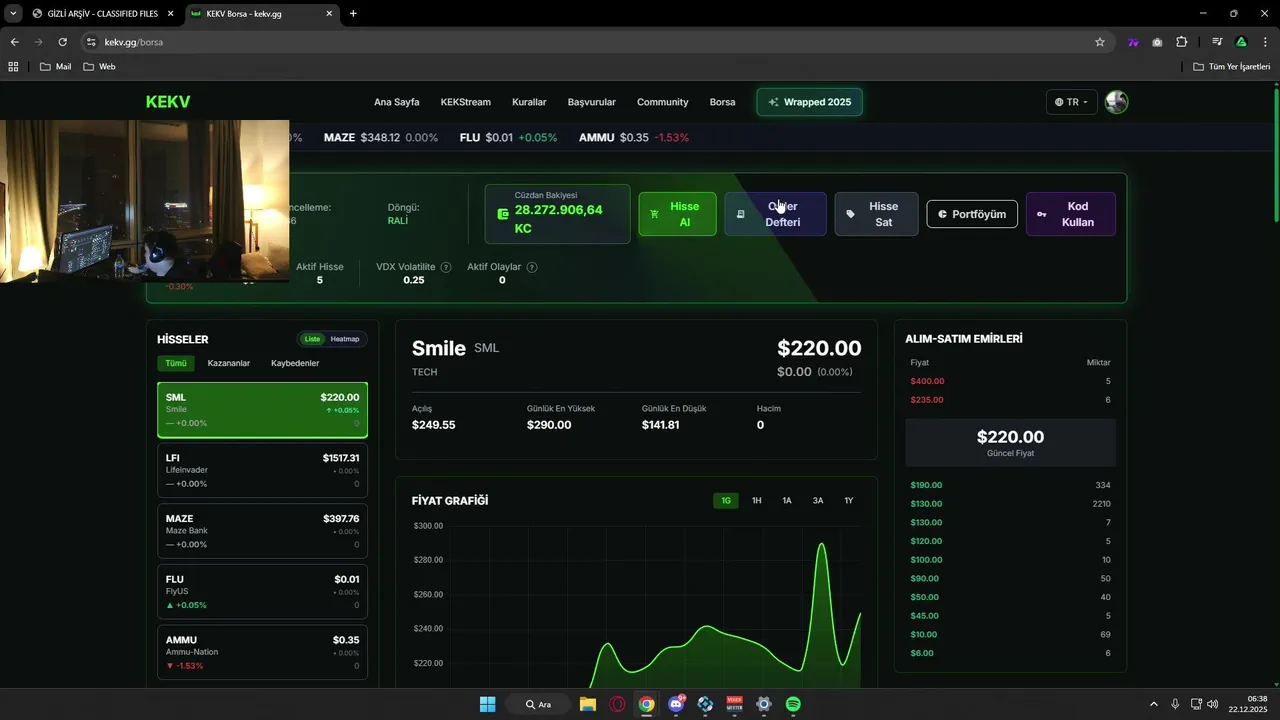
Task: Set chart range to 3A
Action: 818,500
